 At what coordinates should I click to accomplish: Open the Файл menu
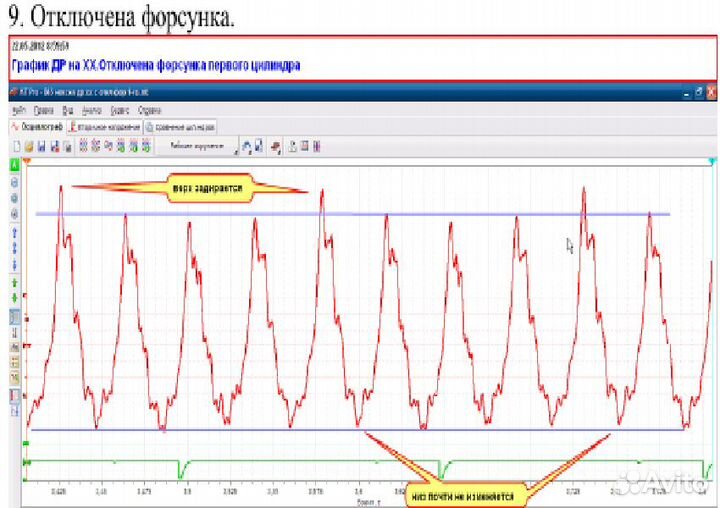coord(19,111)
